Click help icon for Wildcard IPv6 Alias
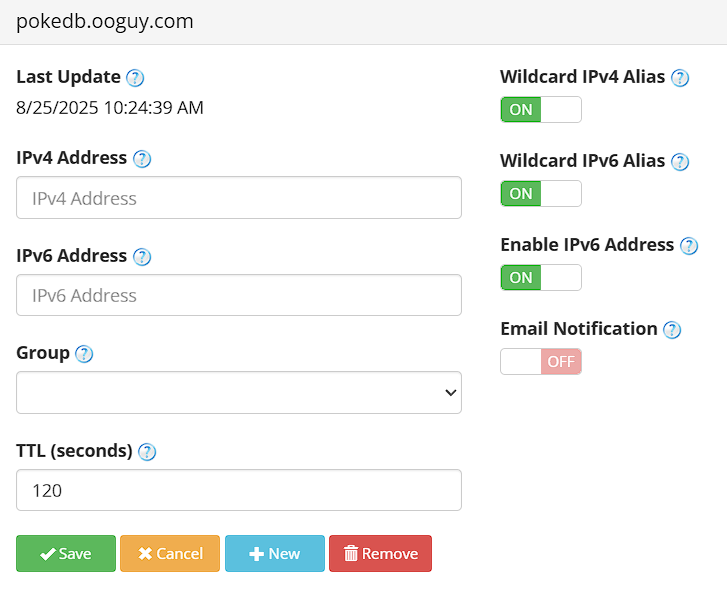 pyautogui.click(x=680, y=162)
